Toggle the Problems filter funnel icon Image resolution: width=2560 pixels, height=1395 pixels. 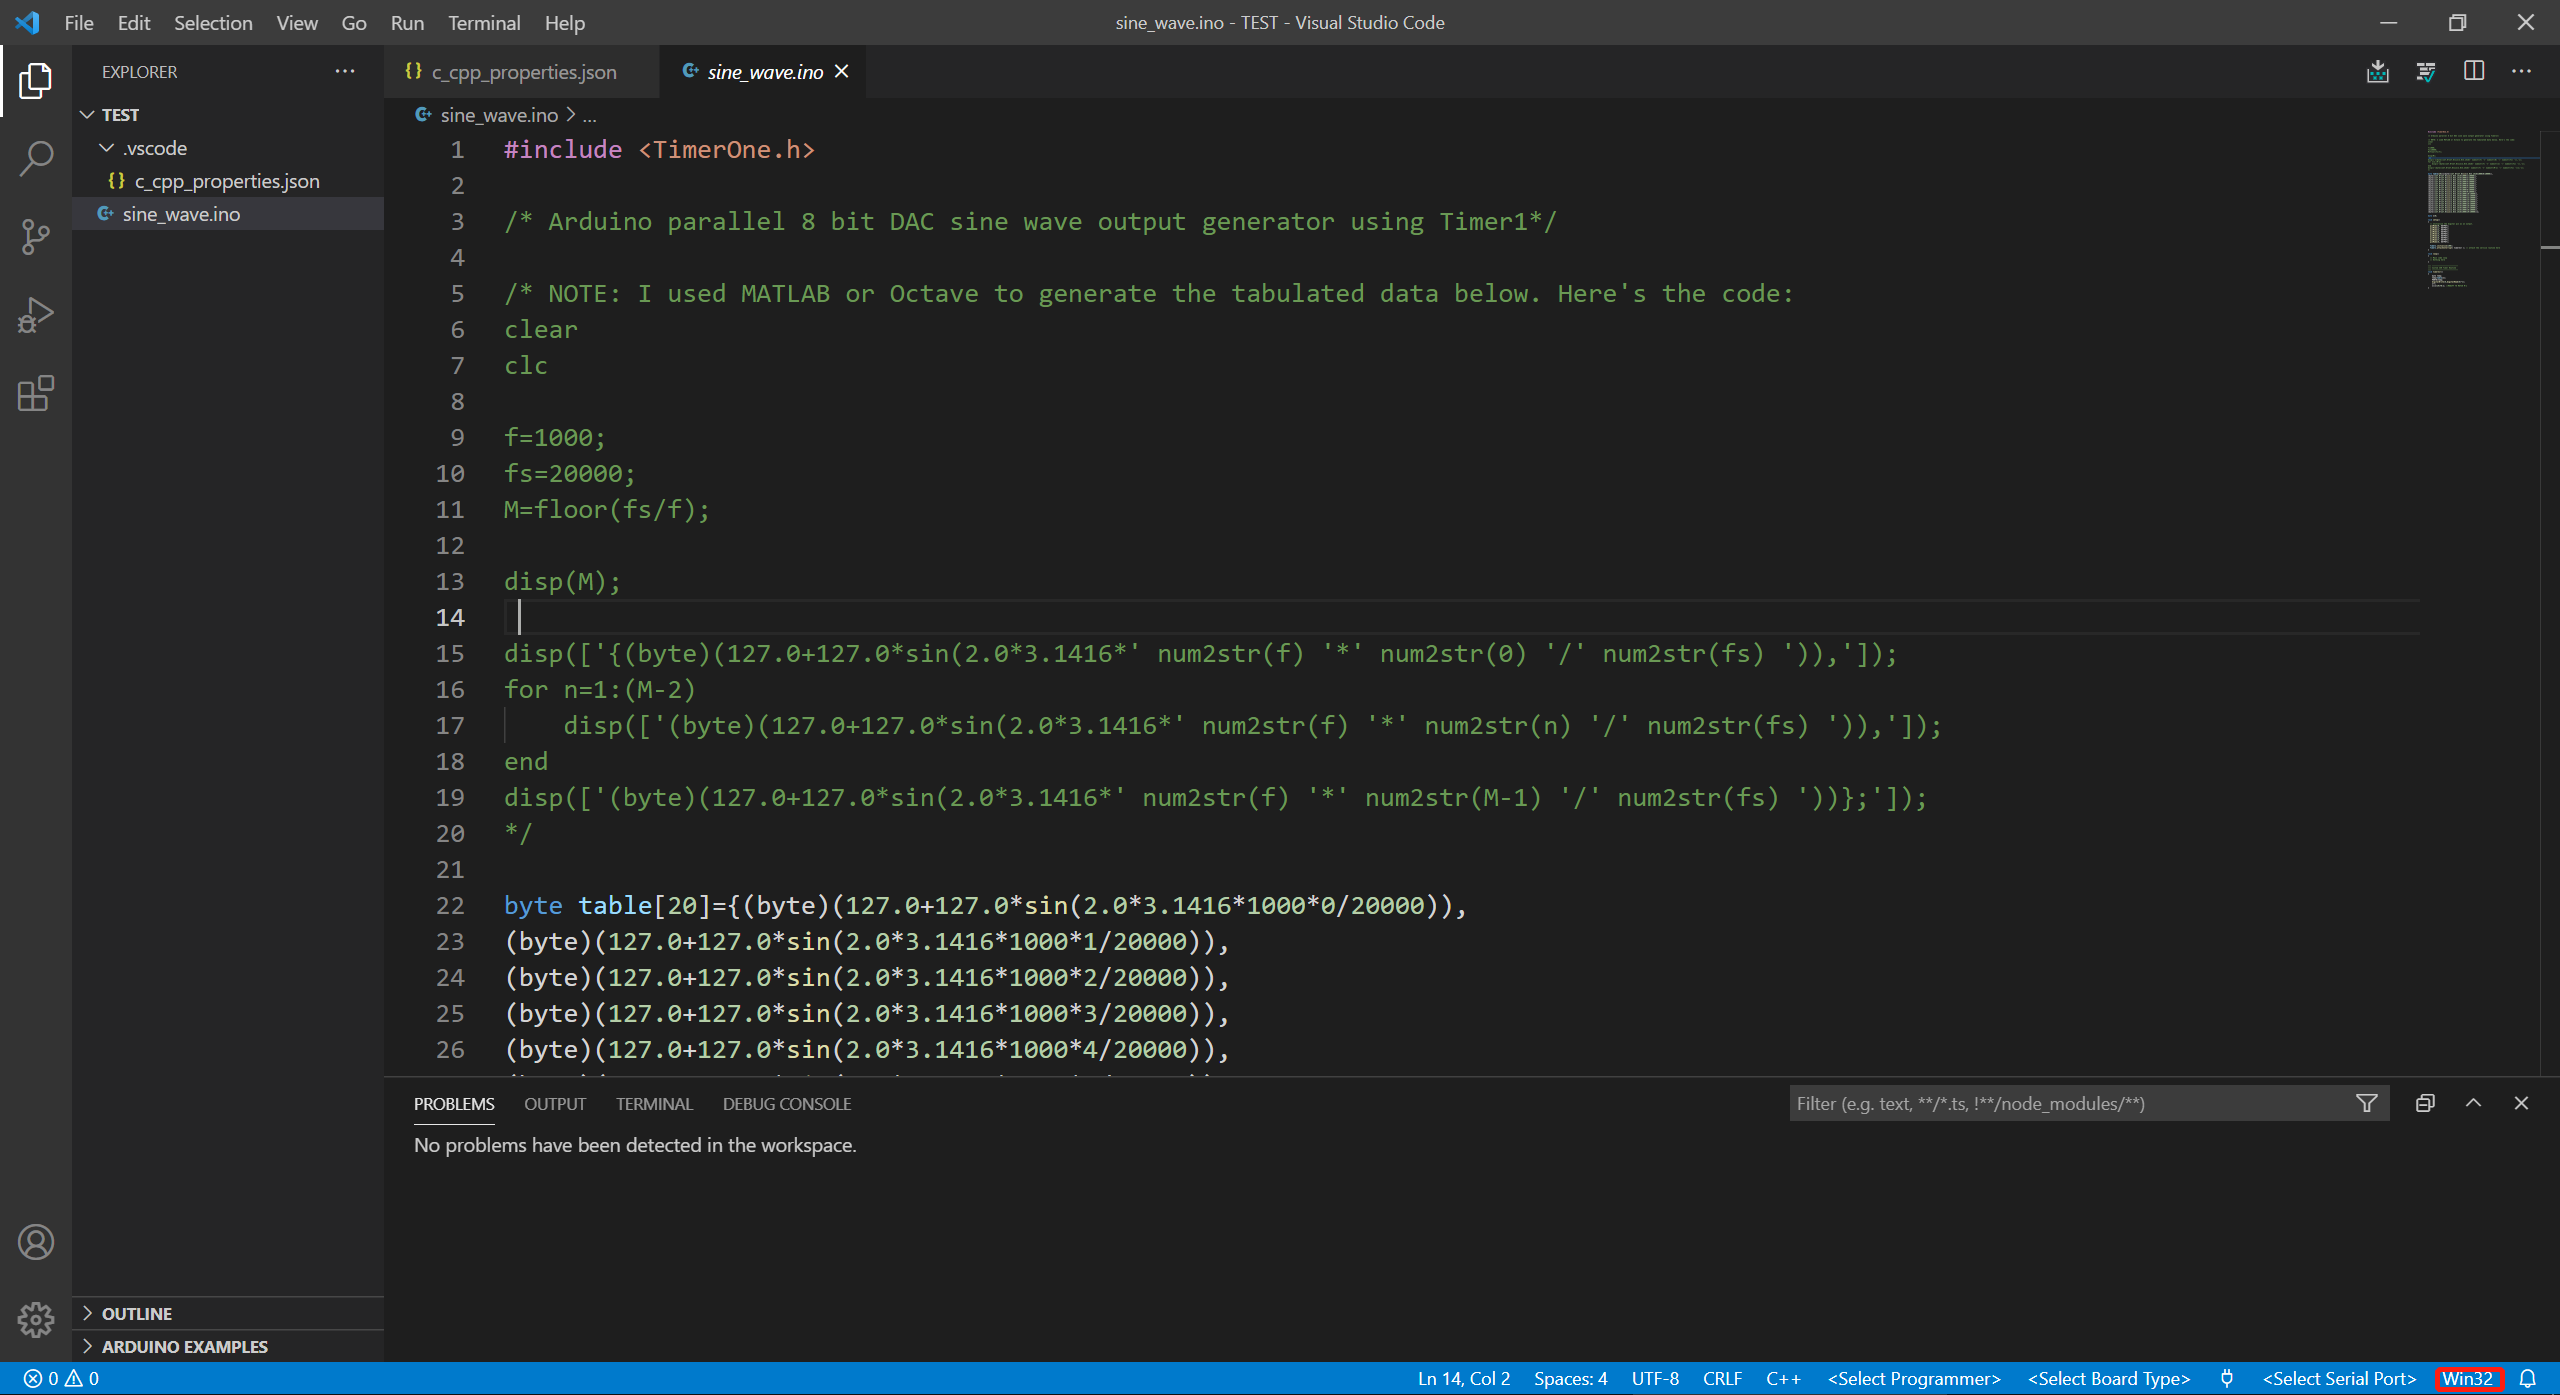[2366, 1103]
